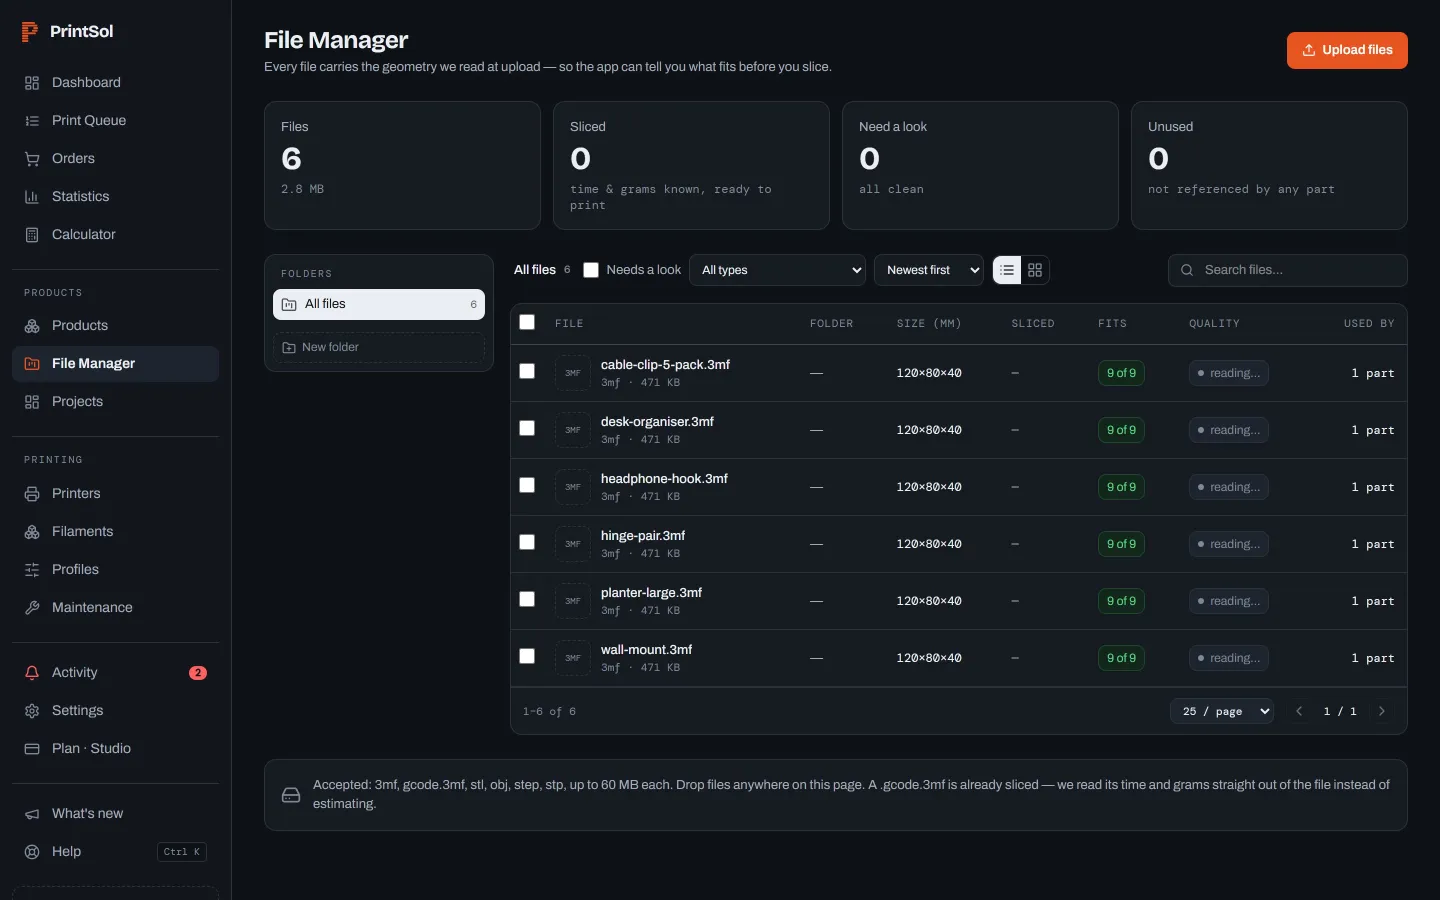Click the 9 of 9 badge for planter-large.3mf
This screenshot has height=900, width=1440.
point(1121,601)
